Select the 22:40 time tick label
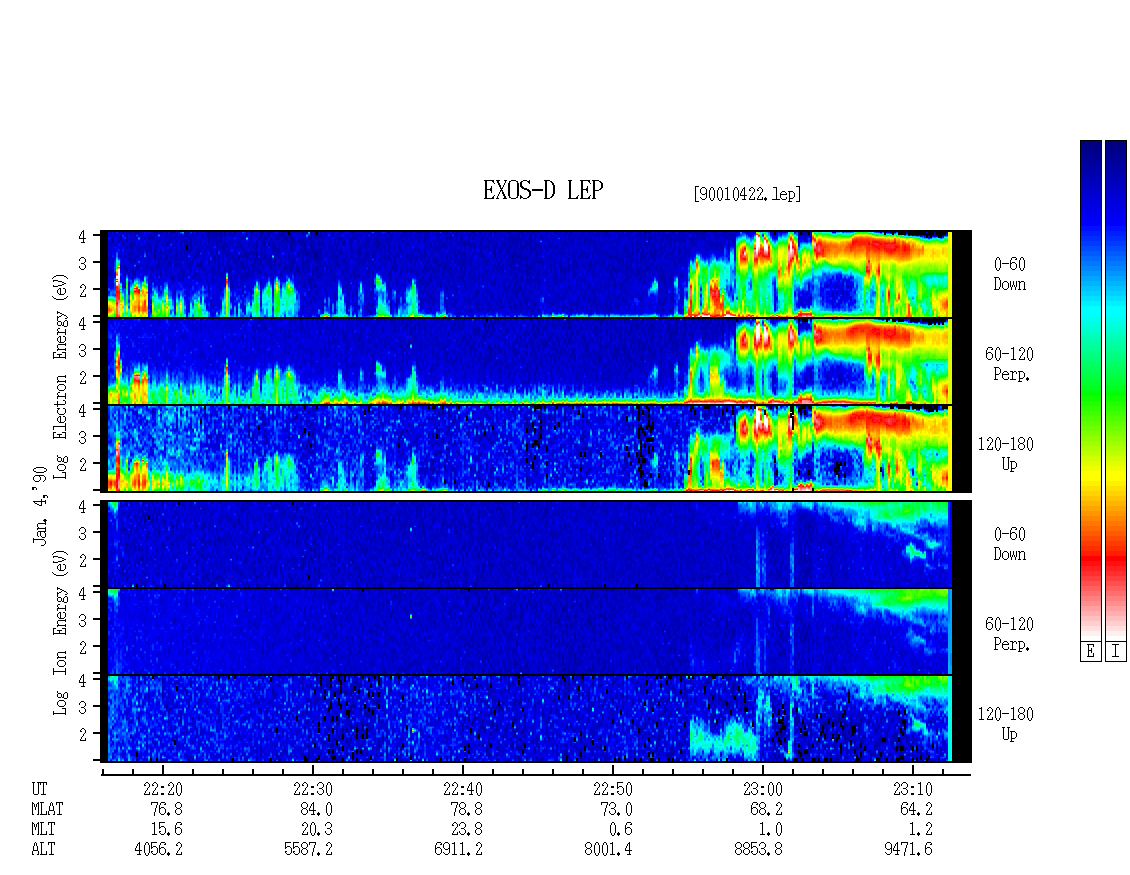 (x=463, y=789)
